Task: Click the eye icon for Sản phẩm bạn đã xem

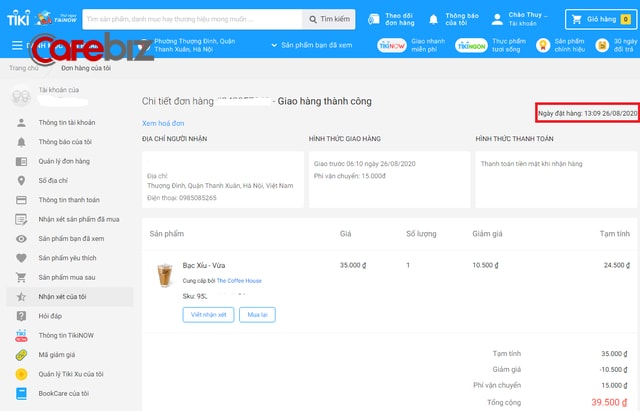Action: [x=21, y=239]
